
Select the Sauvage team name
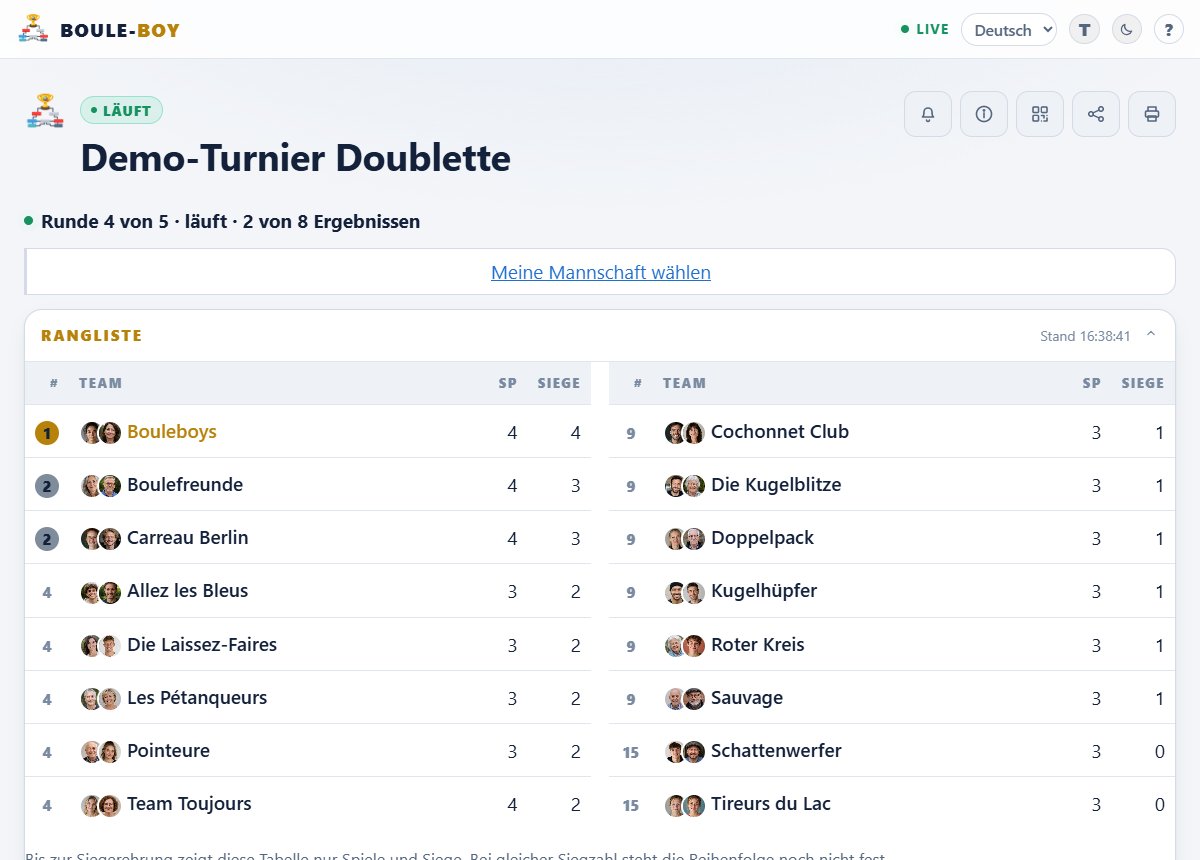pyautogui.click(x=747, y=697)
